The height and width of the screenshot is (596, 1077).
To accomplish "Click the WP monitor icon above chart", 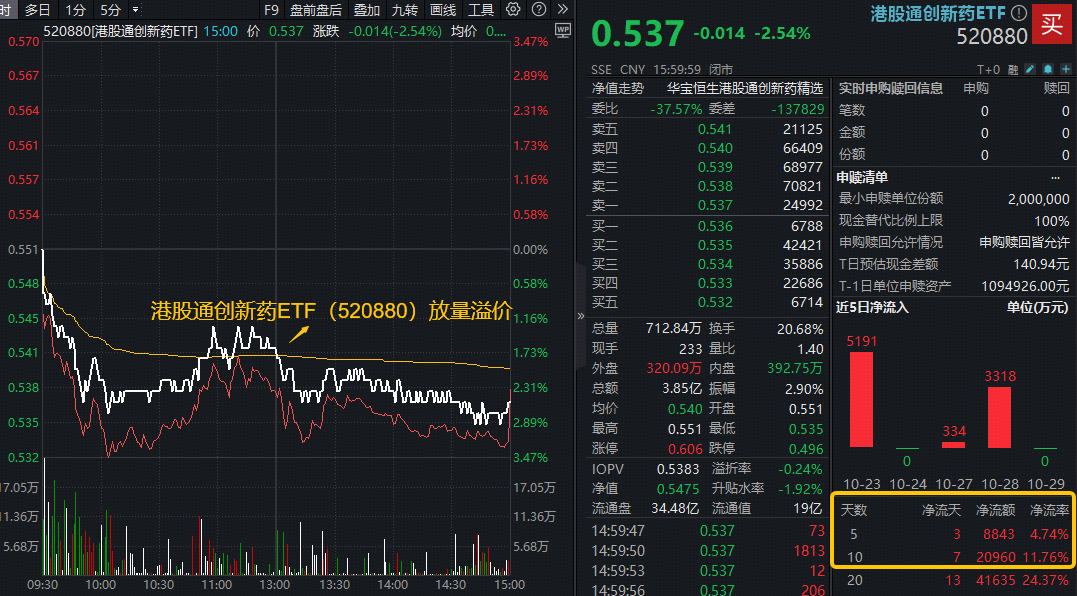I will [563, 30].
